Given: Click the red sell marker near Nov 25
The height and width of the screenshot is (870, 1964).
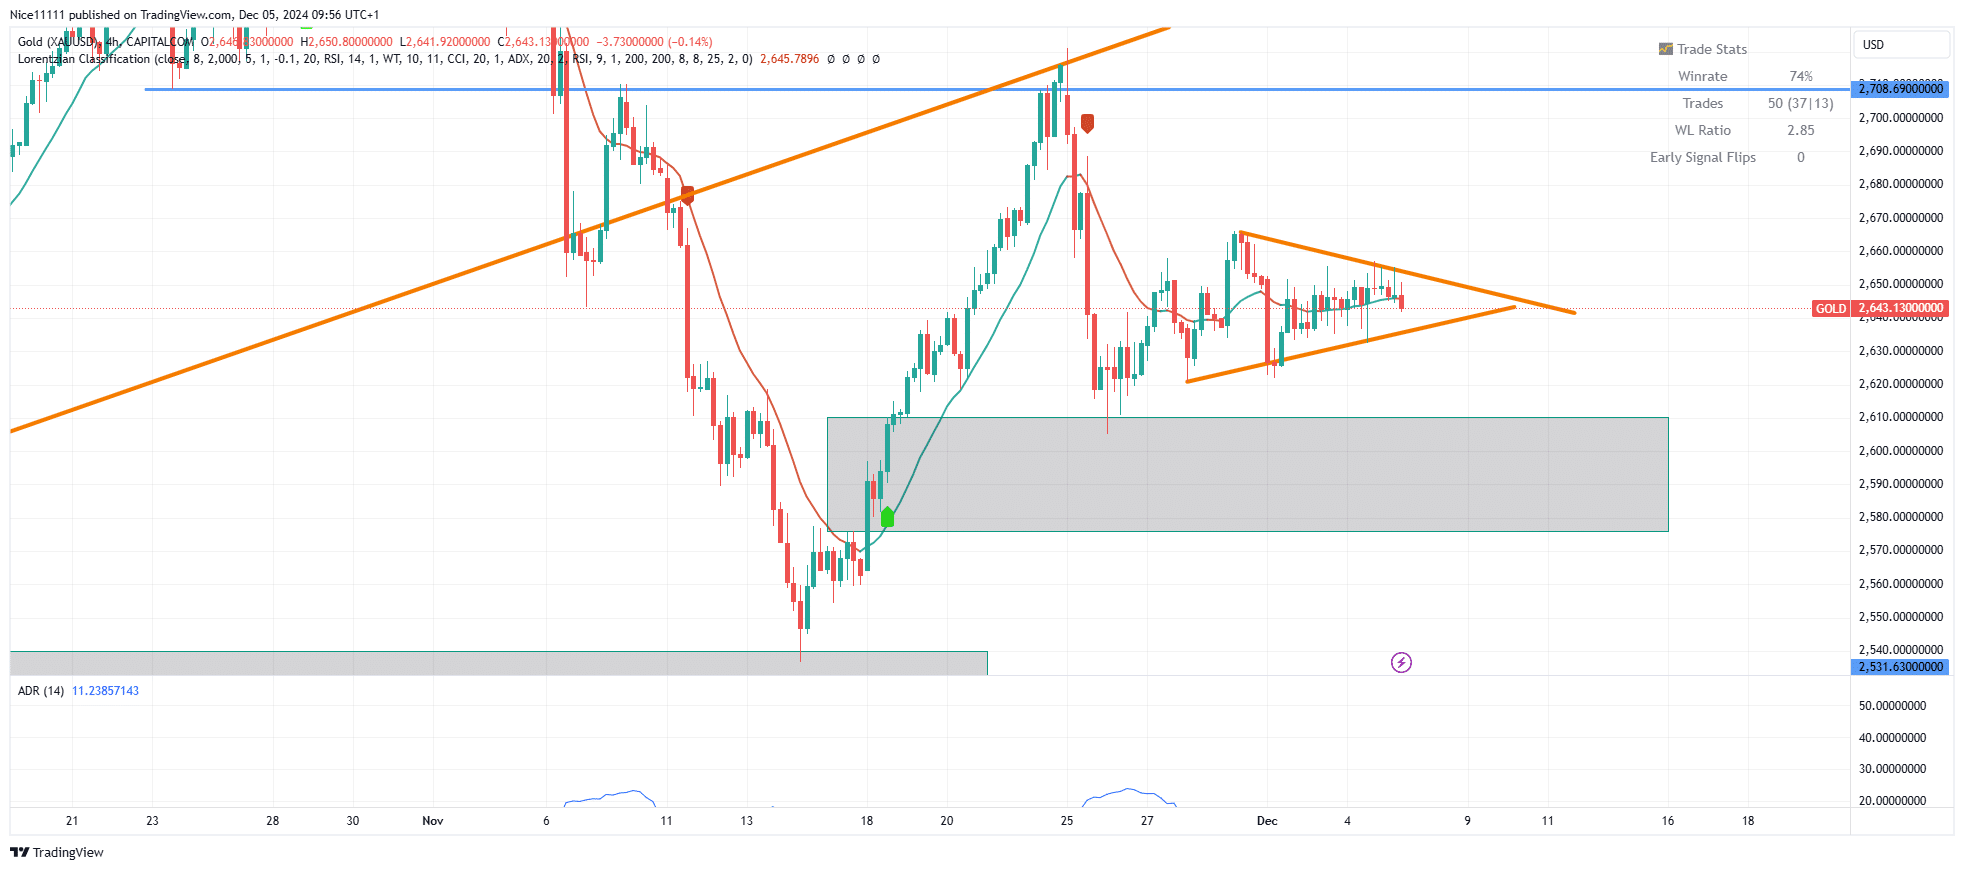Looking at the screenshot, I should [1087, 123].
